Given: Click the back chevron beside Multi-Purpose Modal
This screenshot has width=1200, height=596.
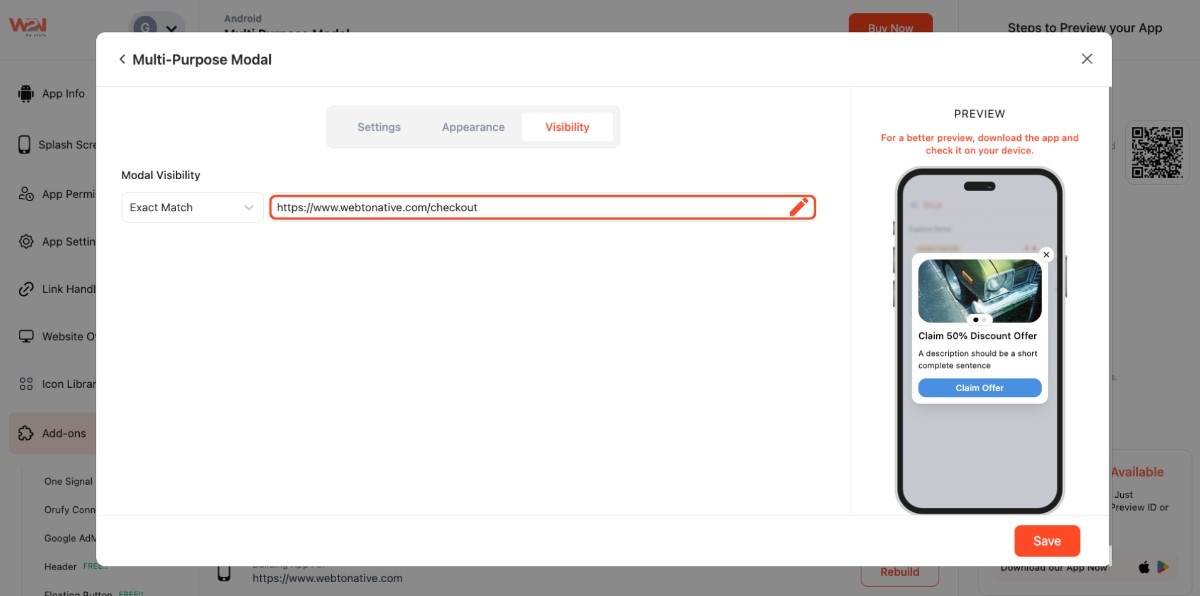Looking at the screenshot, I should 122,60.
